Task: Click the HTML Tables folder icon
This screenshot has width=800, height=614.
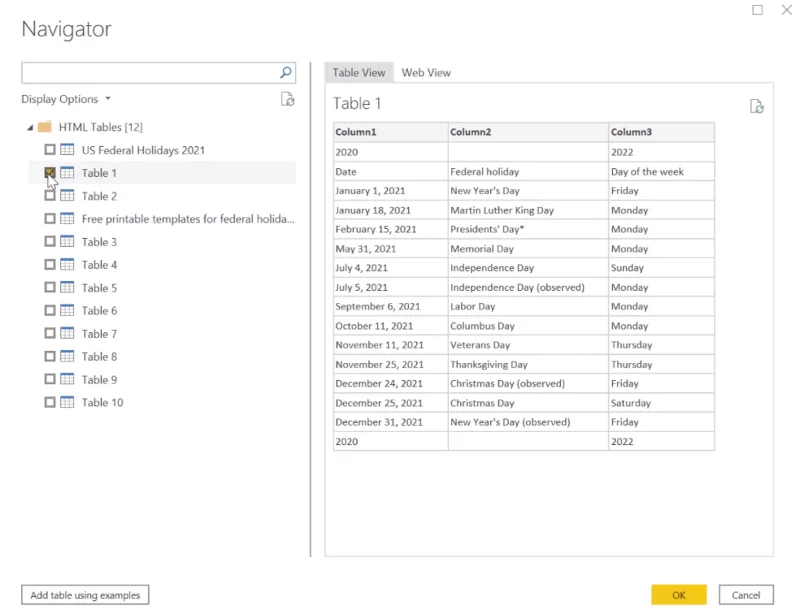Action: [45, 127]
